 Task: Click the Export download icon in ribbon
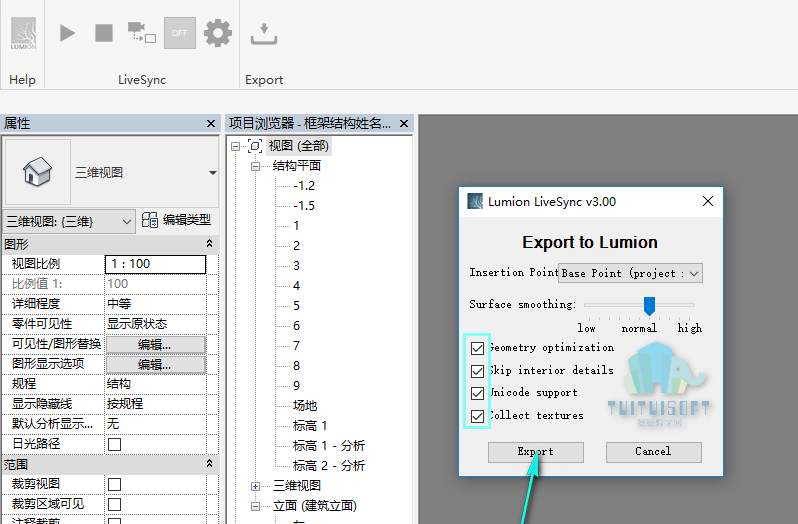(264, 34)
